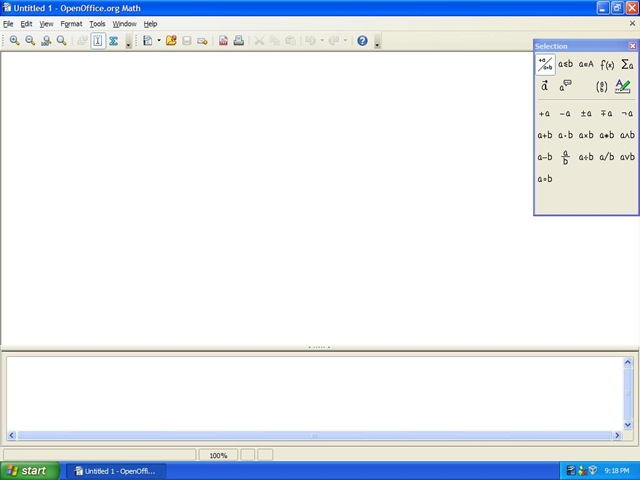The width and height of the screenshot is (640, 480).
Task: Insert a×b cross multiplication operator
Action: (x=586, y=135)
